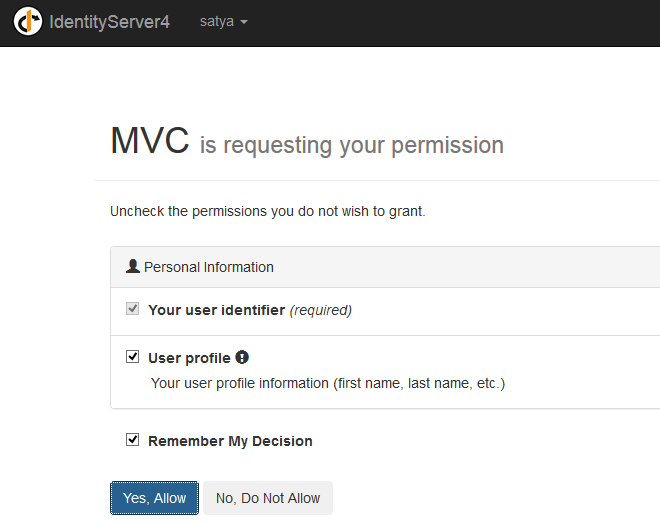
Task: Click the User profile label text
Action: tap(189, 358)
